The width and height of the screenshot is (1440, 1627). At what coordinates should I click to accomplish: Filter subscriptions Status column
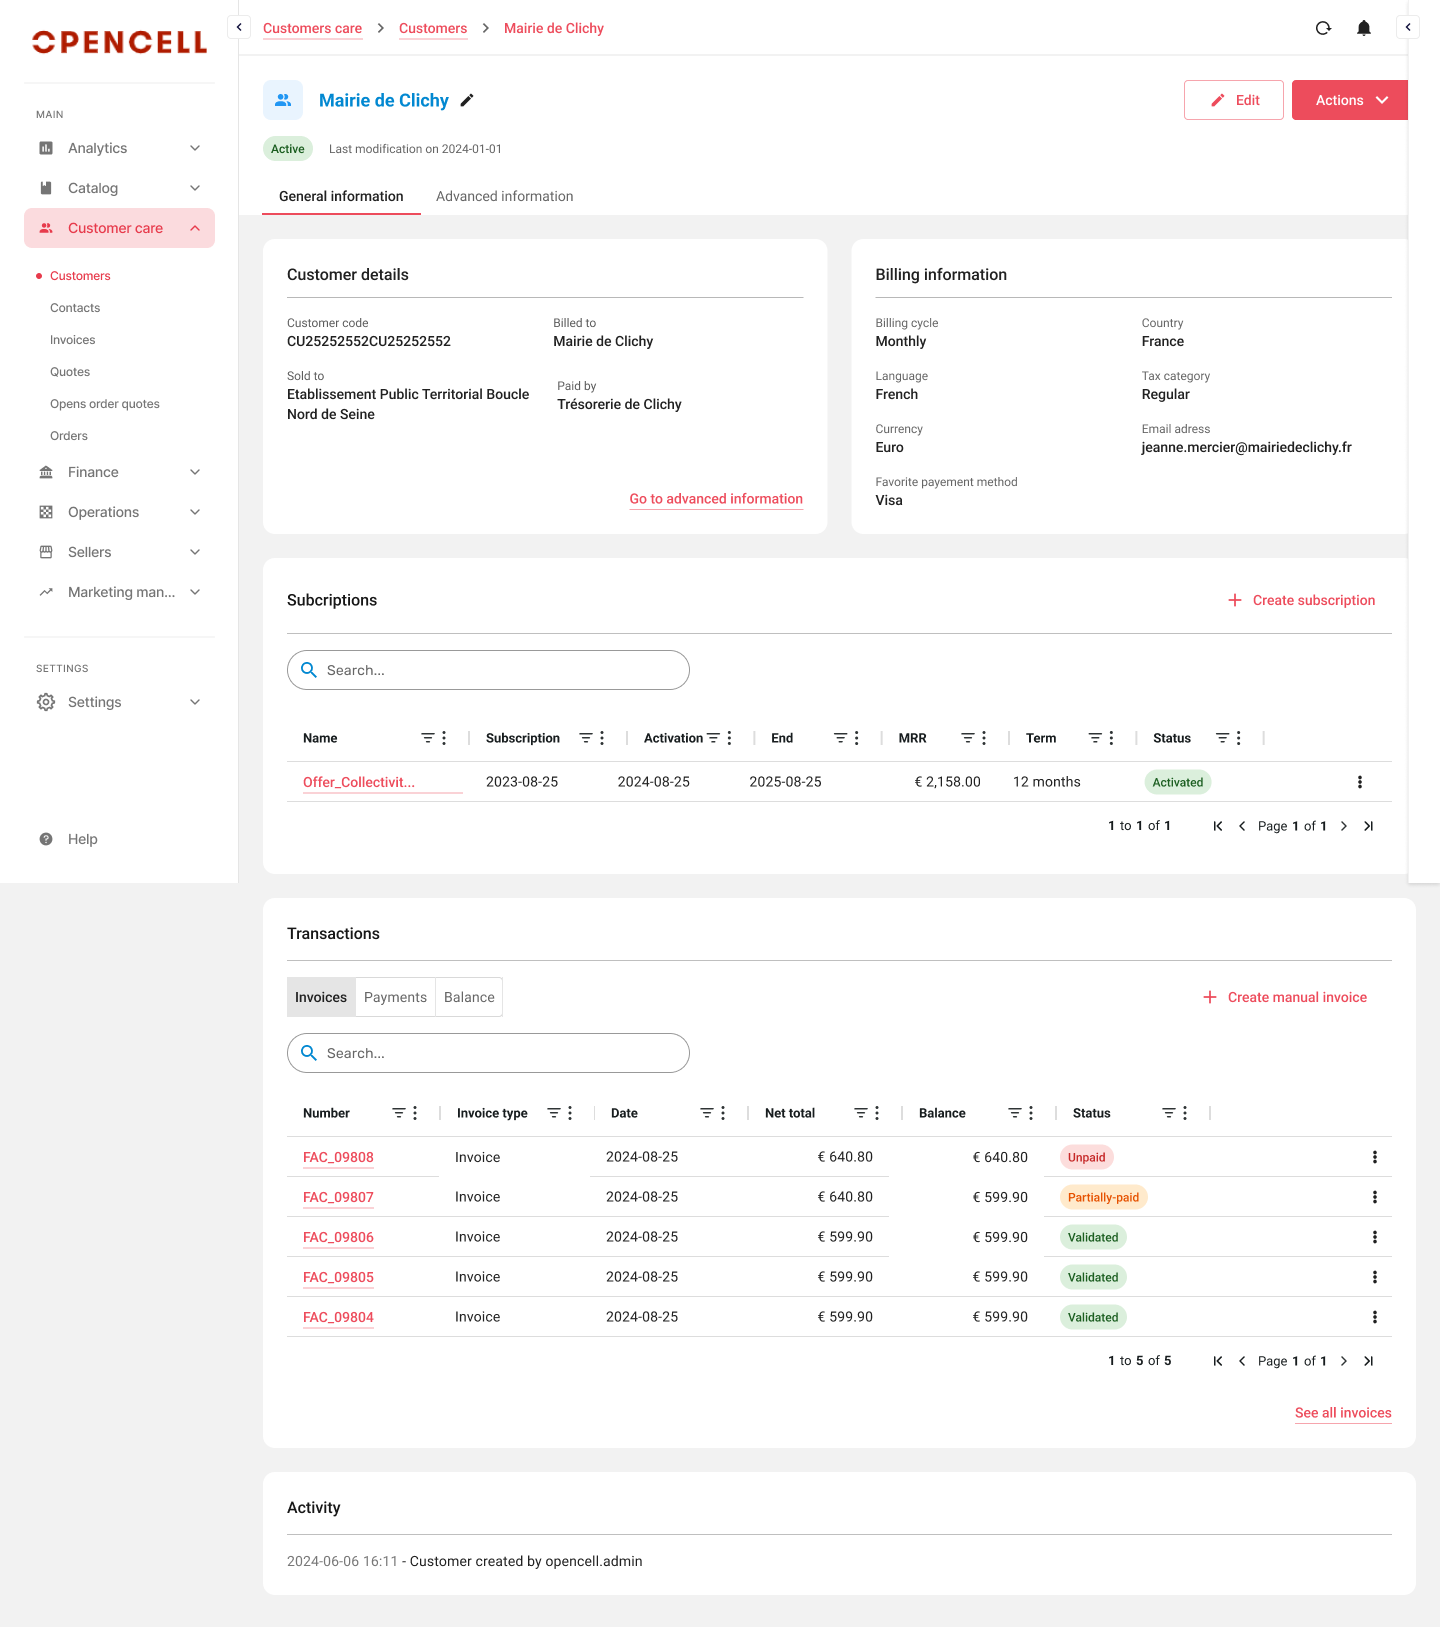[x=1222, y=738]
